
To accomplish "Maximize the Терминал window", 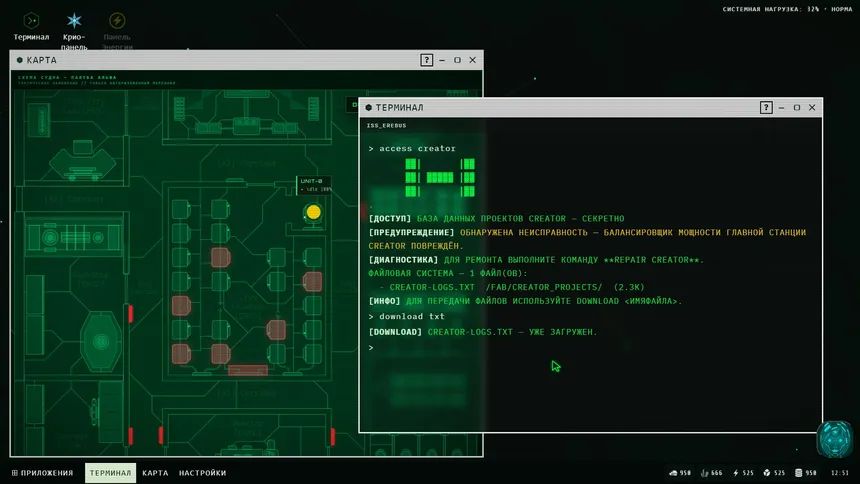I will [797, 108].
